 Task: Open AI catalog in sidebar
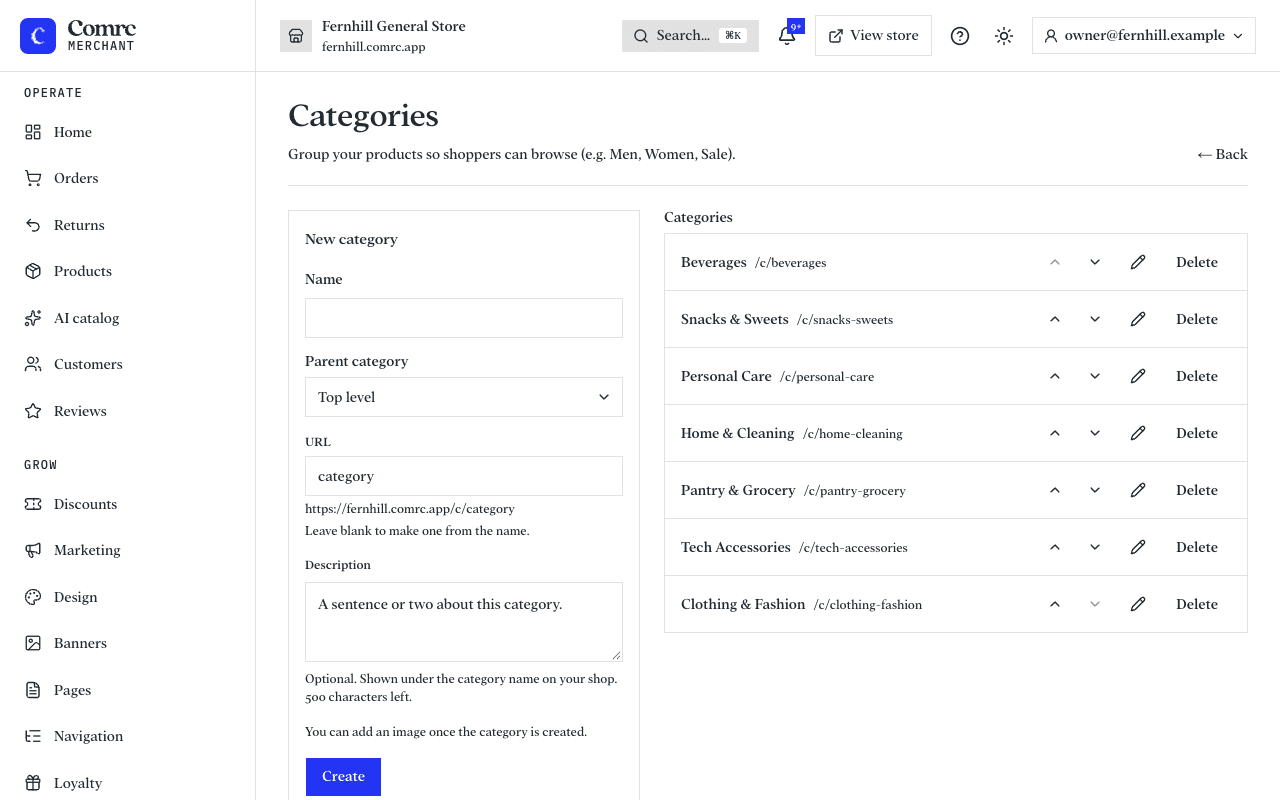[x=128, y=318]
